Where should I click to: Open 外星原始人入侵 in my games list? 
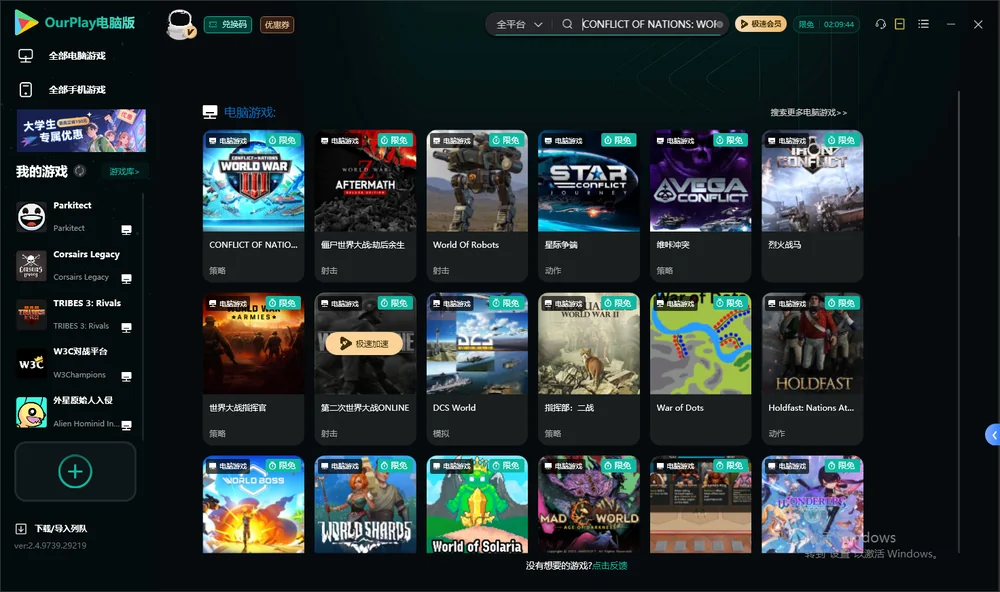click(x=75, y=412)
